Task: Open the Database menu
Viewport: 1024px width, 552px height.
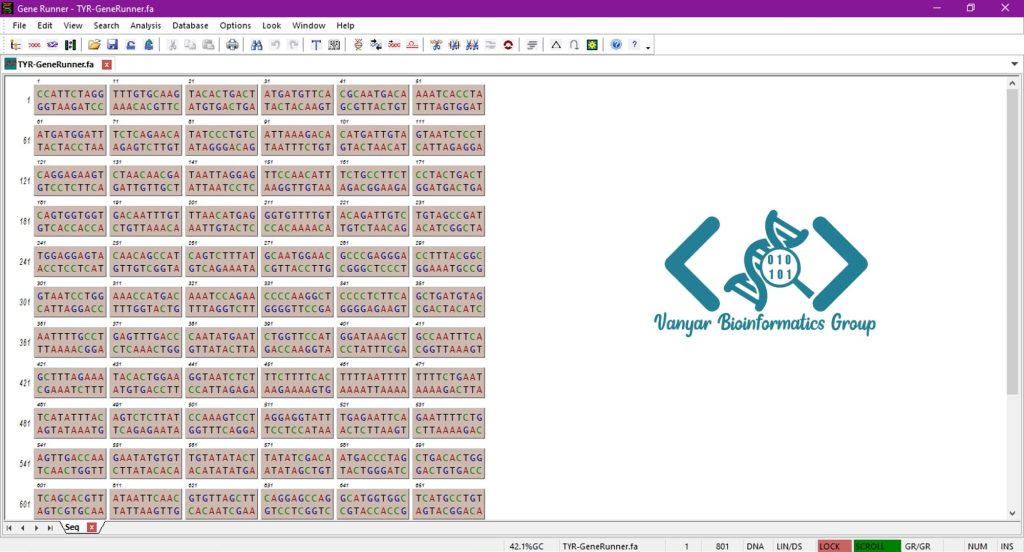Action: pos(190,25)
